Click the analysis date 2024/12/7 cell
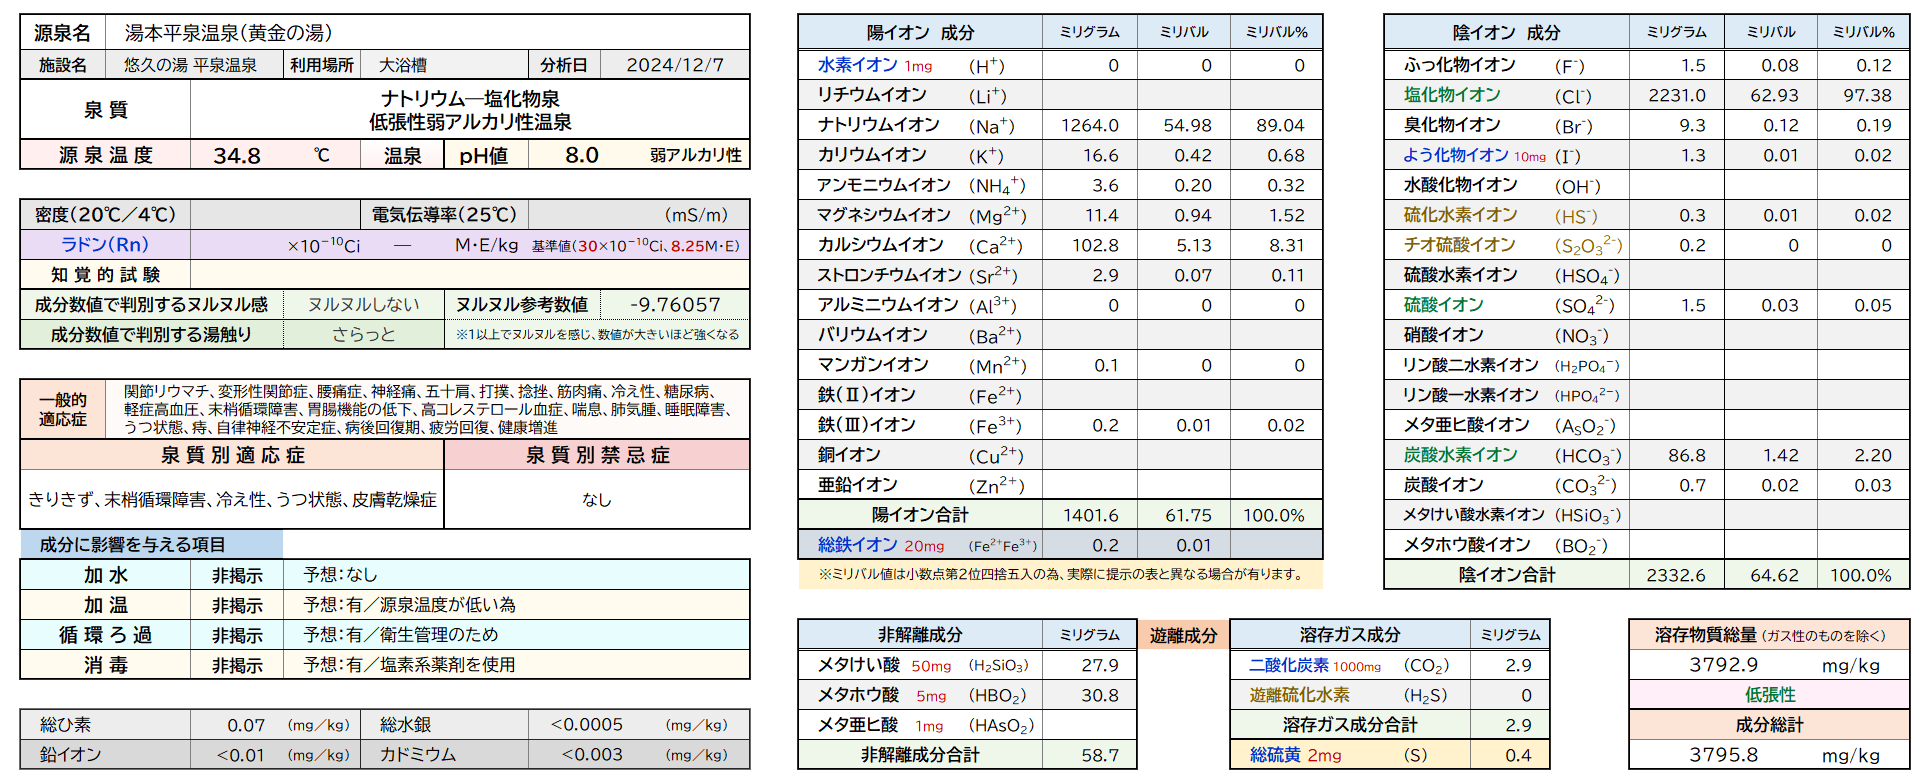The width and height of the screenshot is (1920, 780). point(674,65)
